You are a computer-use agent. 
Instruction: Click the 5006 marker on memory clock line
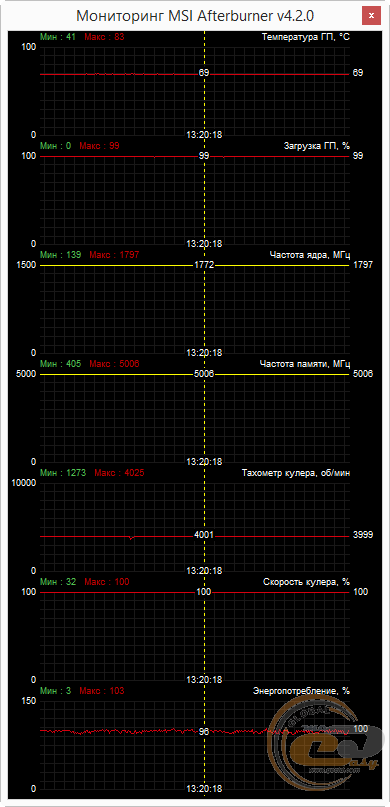click(x=204, y=374)
